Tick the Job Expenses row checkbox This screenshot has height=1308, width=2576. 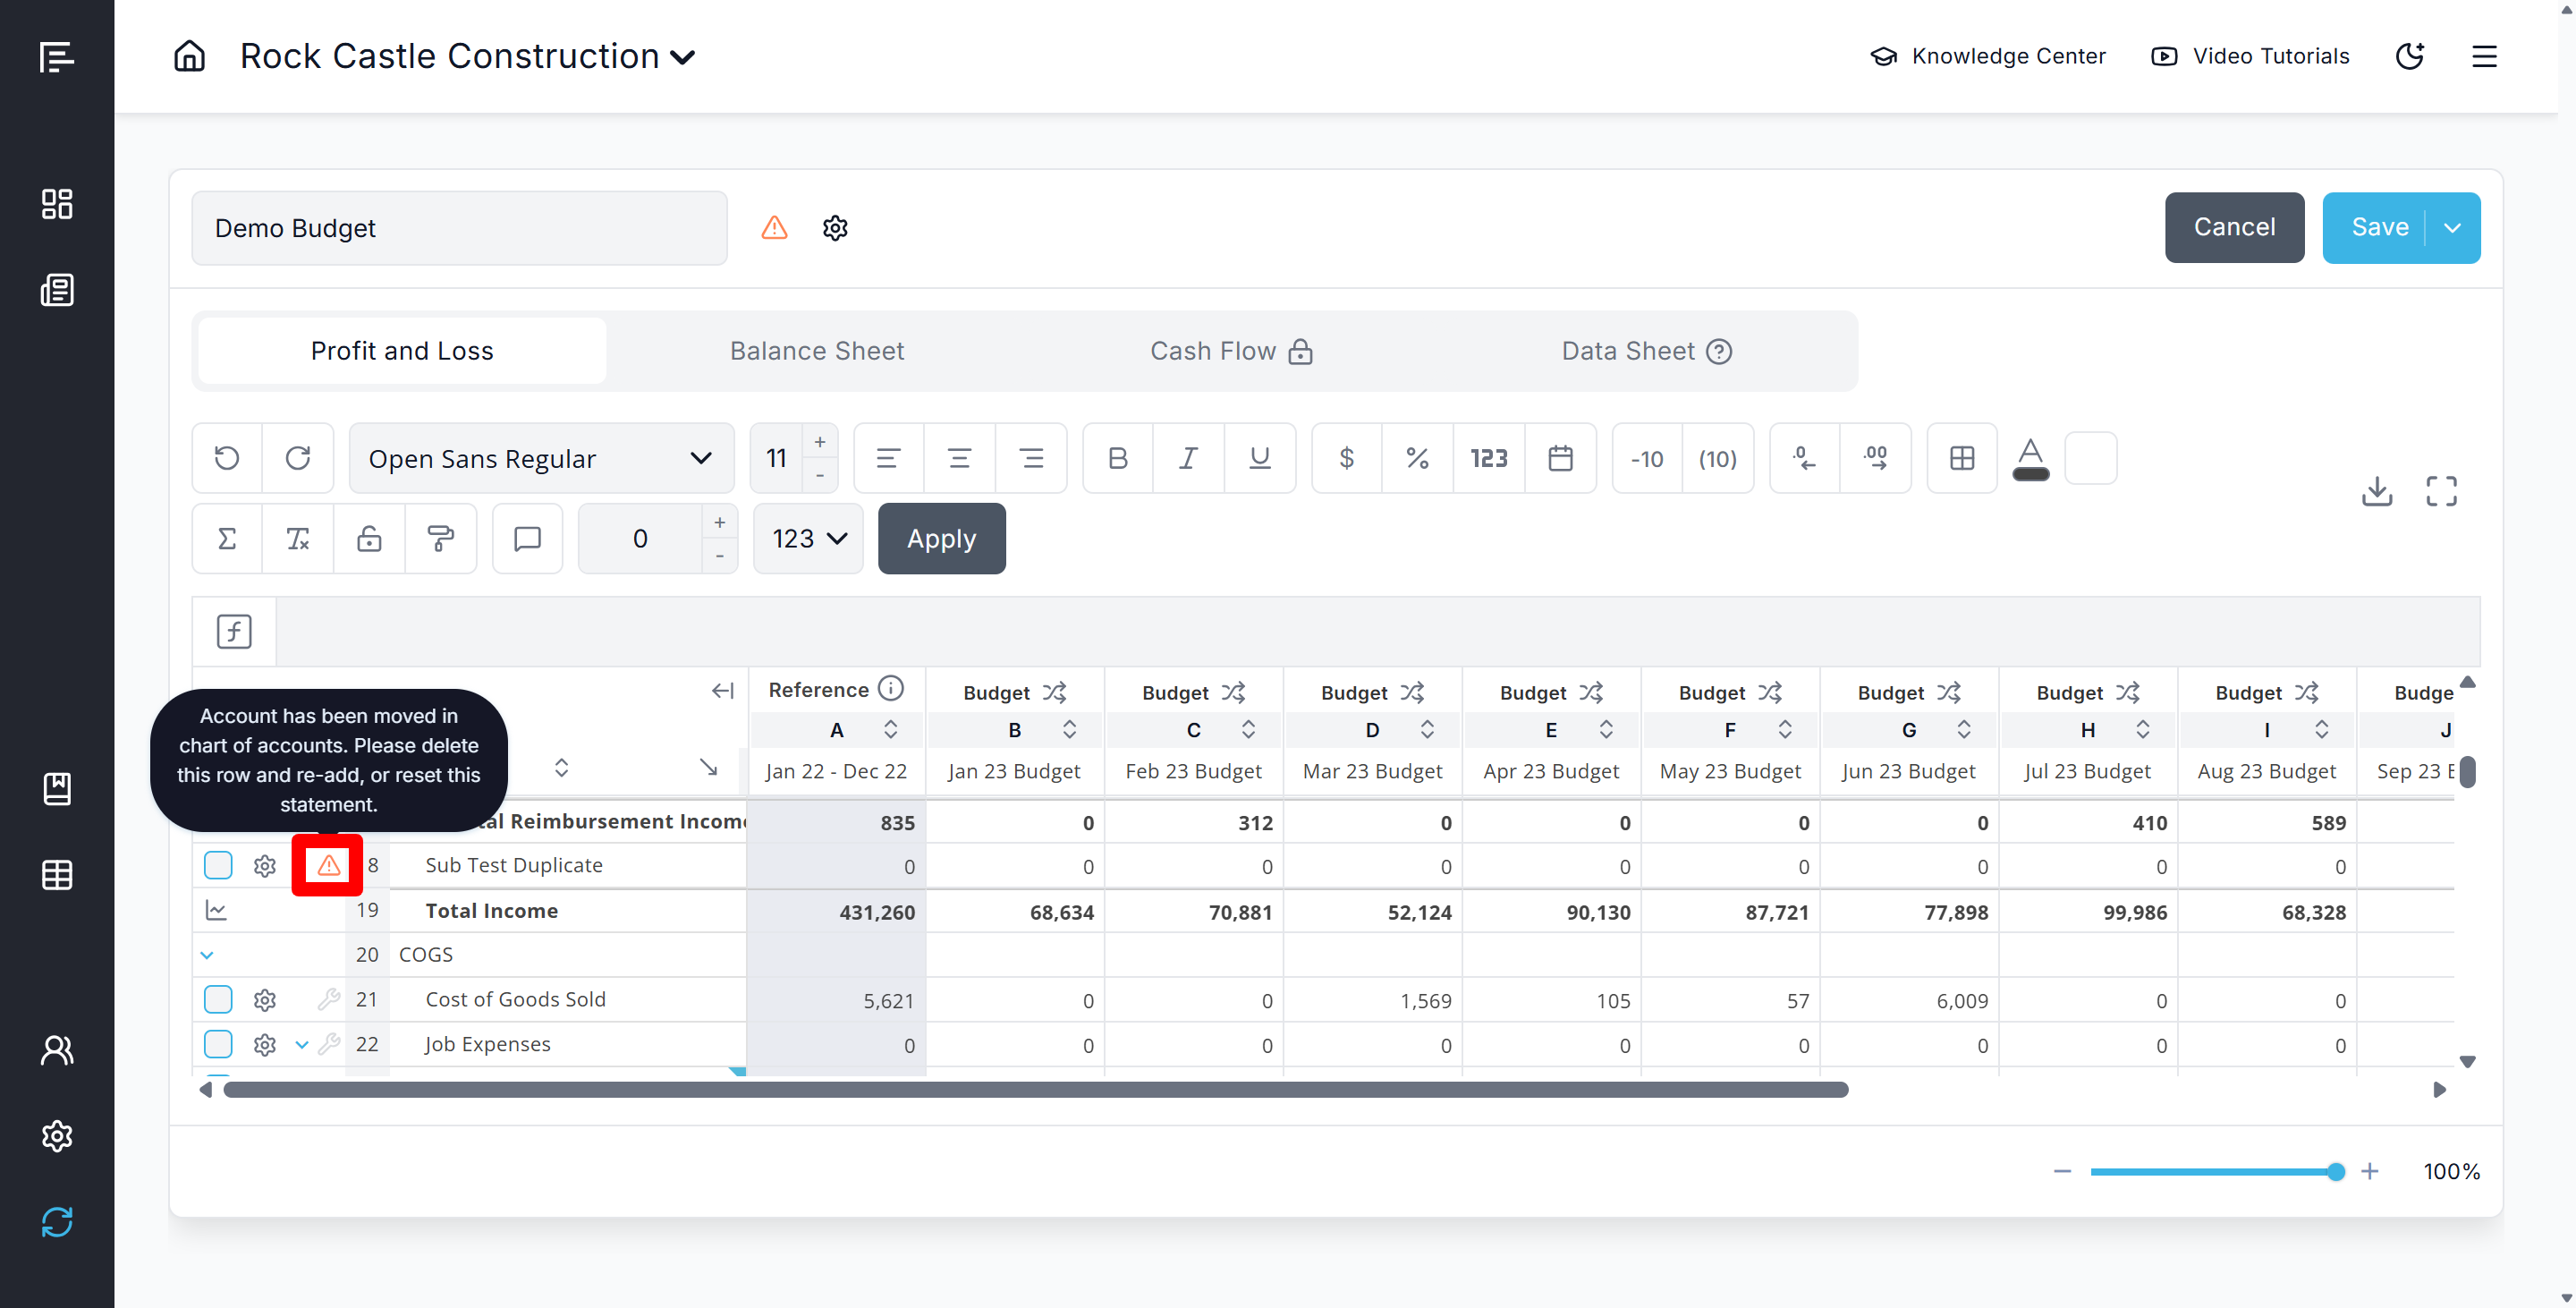tap(218, 1044)
